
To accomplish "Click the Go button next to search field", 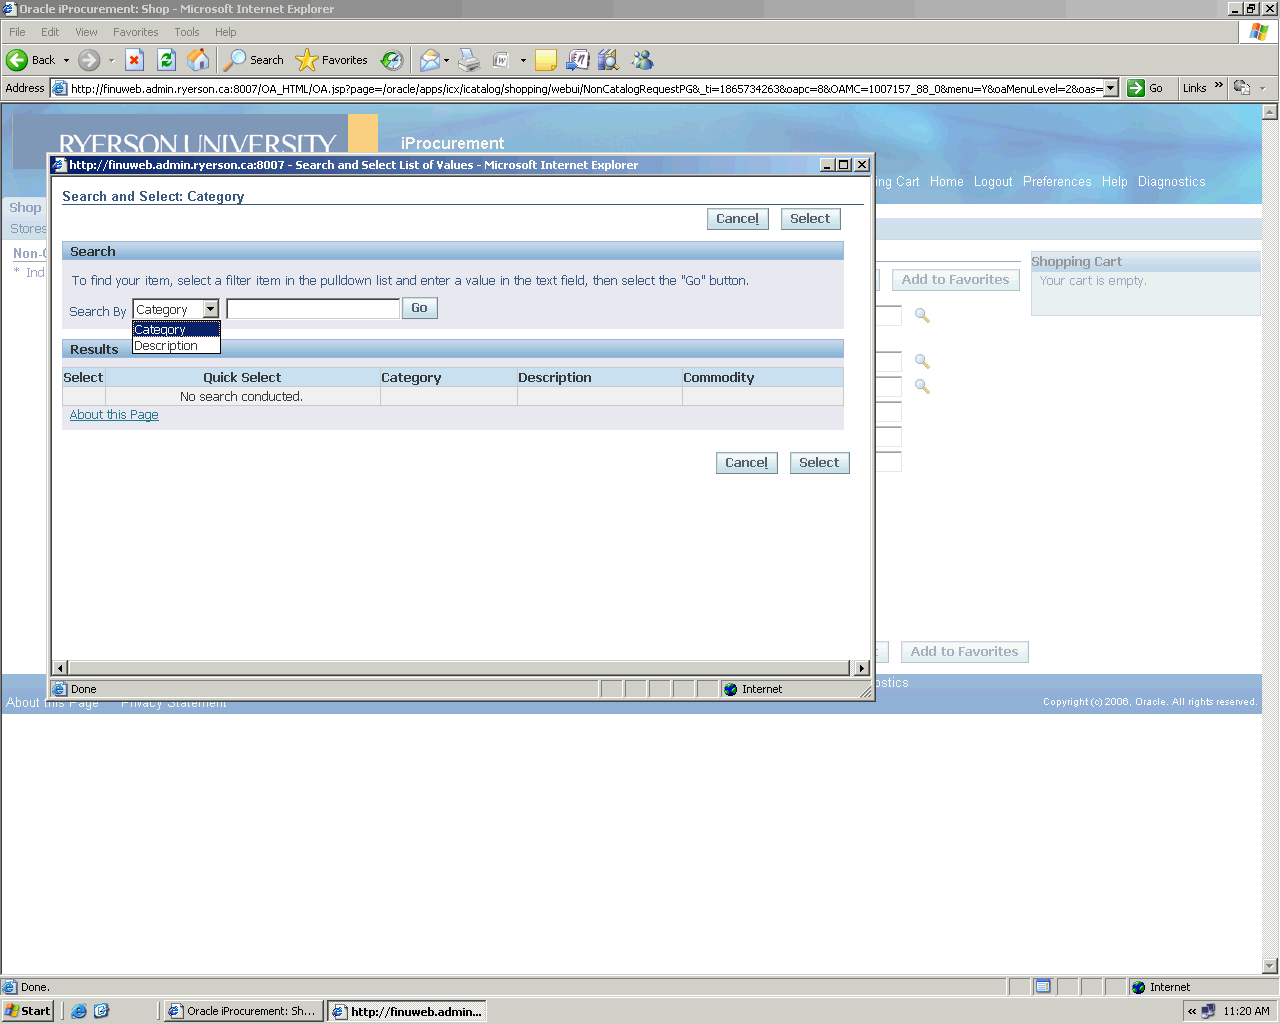I will tap(419, 308).
